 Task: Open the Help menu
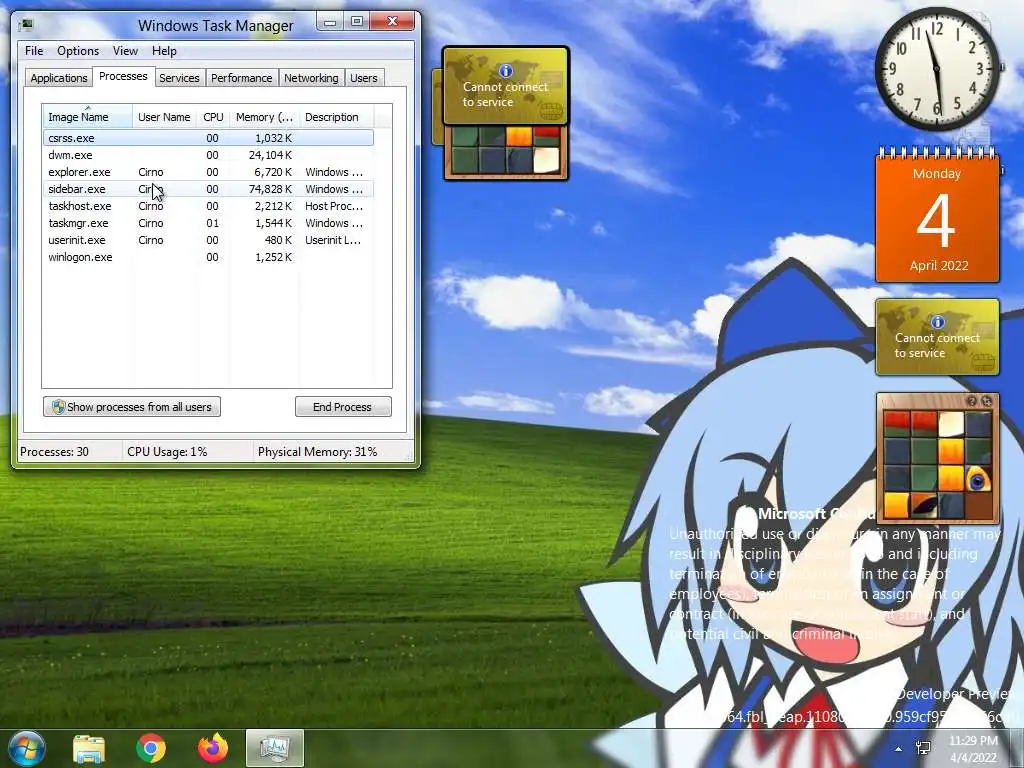pyautogui.click(x=164, y=51)
